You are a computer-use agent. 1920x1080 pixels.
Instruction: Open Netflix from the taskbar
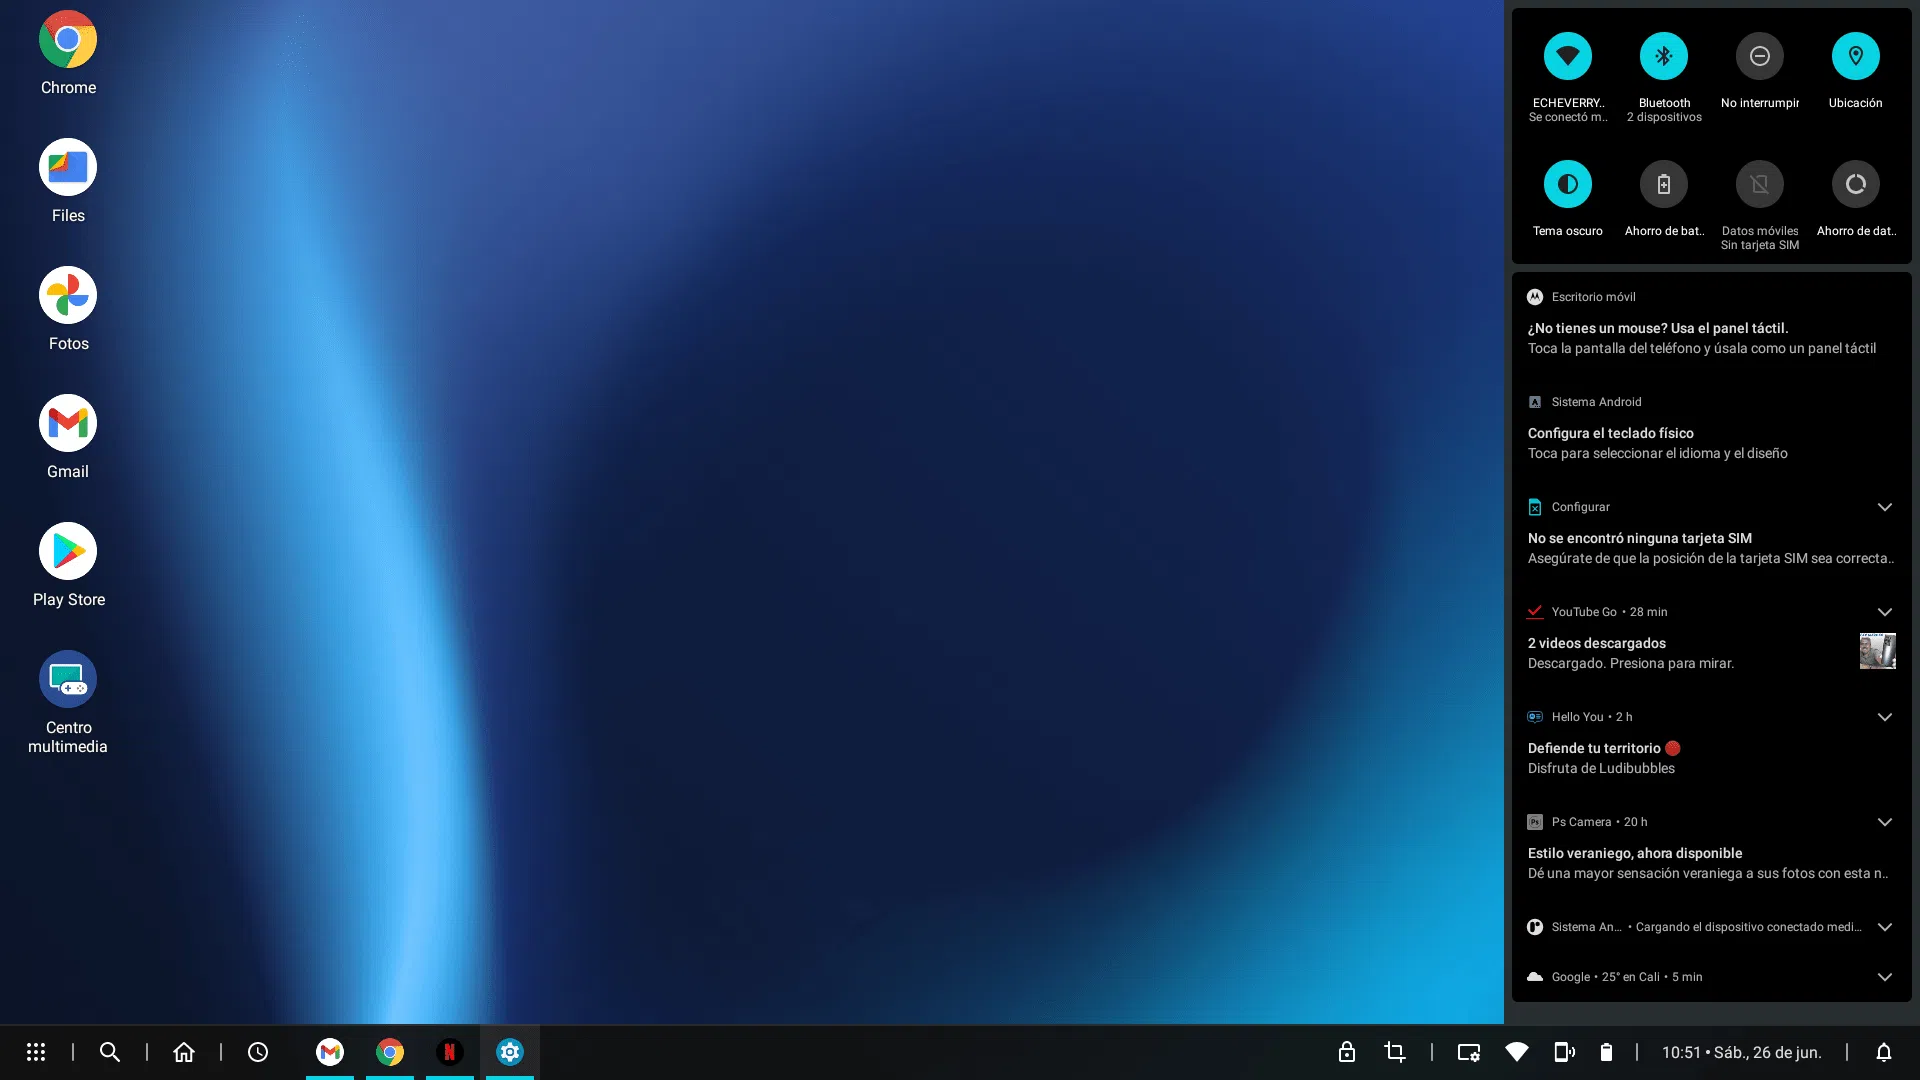(450, 1052)
